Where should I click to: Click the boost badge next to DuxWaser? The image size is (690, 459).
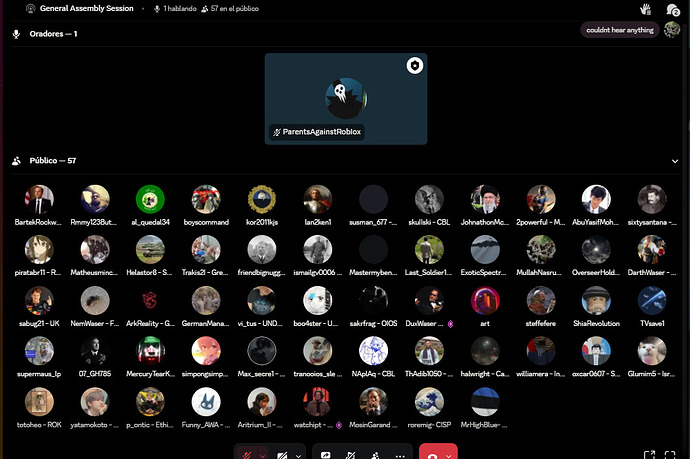click(450, 324)
